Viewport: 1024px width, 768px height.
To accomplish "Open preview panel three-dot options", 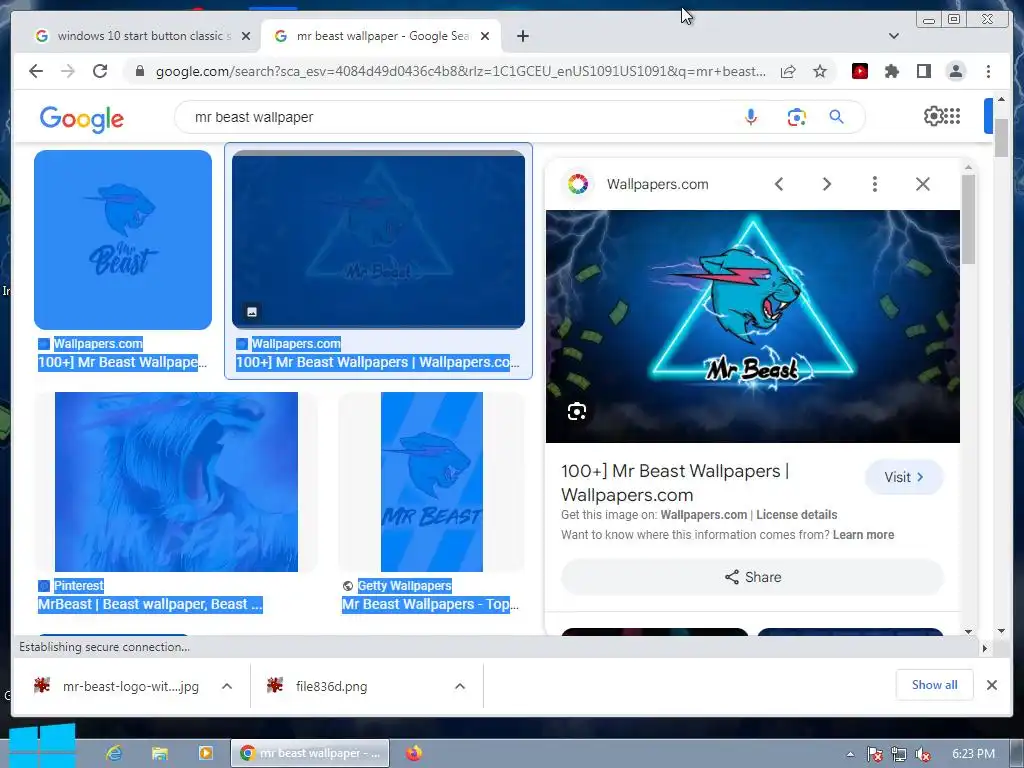I will [x=874, y=184].
